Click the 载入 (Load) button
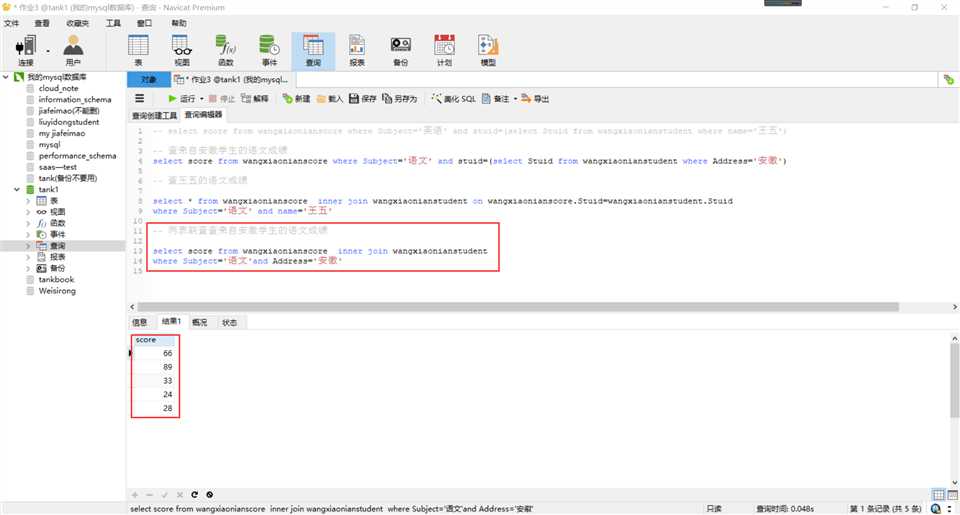 [x=329, y=99]
